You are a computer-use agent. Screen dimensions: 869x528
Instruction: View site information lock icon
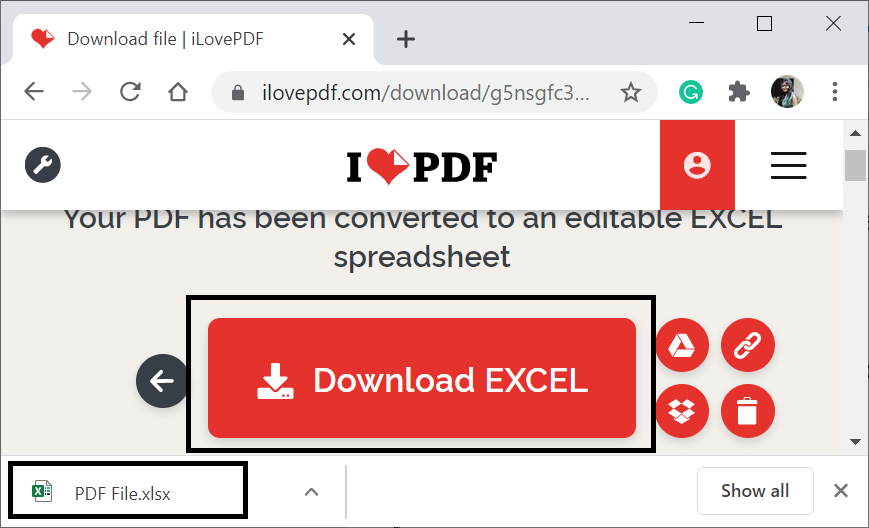[238, 93]
